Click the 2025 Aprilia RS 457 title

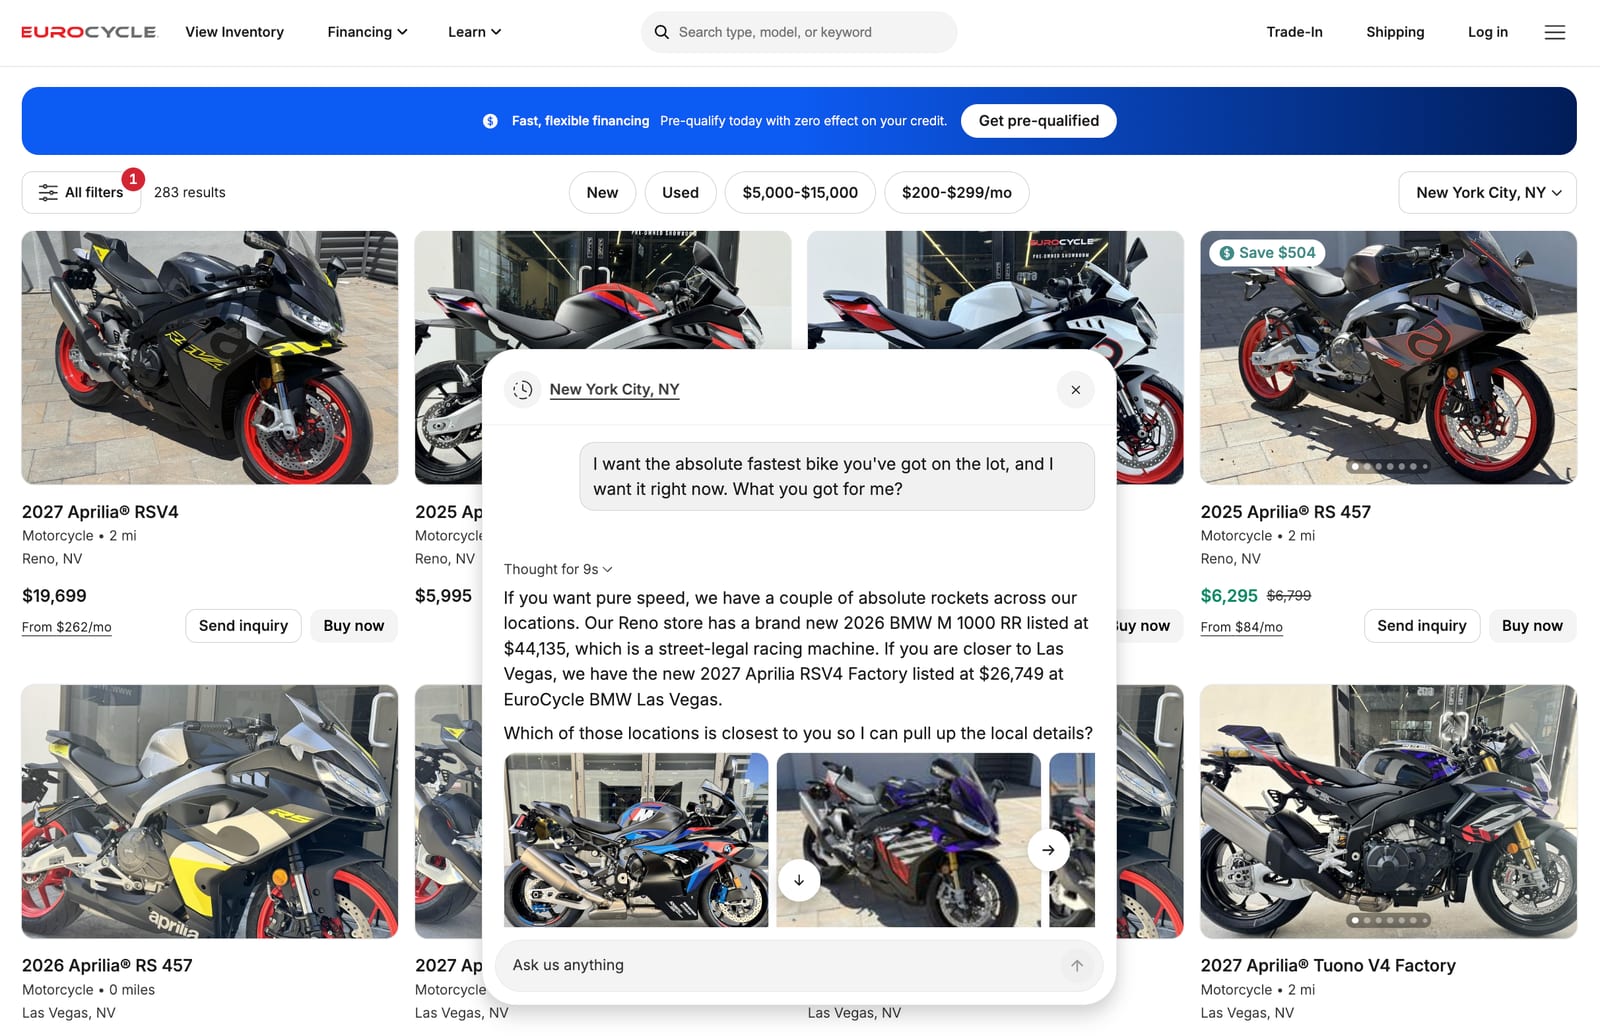pyautogui.click(x=1285, y=512)
